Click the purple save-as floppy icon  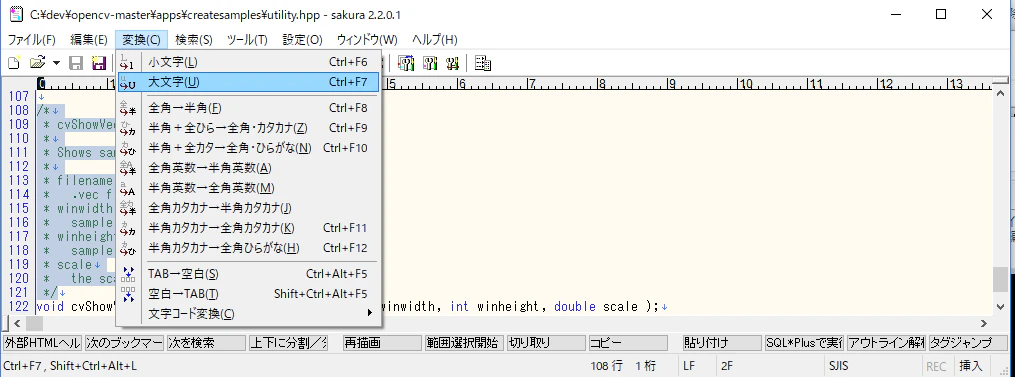(x=99, y=63)
